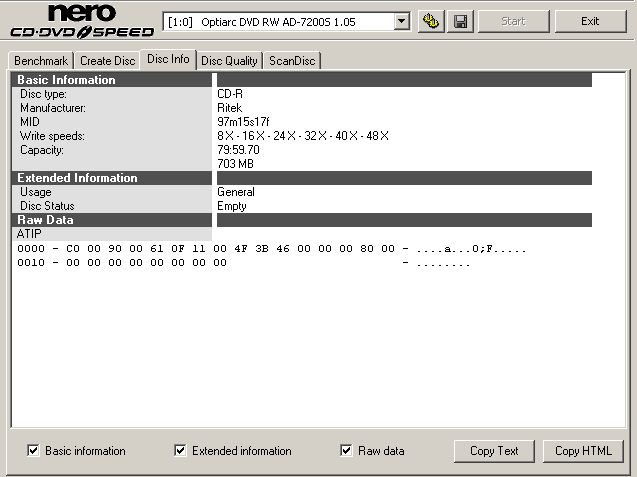
Task: Click the options/settings icon button
Action: click(x=432, y=21)
